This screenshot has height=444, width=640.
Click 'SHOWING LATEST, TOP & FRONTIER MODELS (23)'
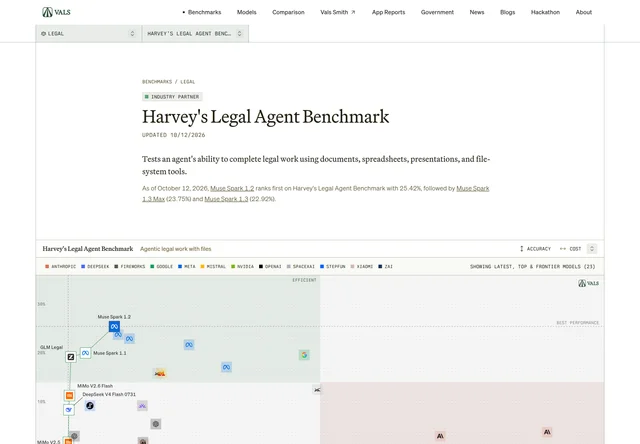533,266
